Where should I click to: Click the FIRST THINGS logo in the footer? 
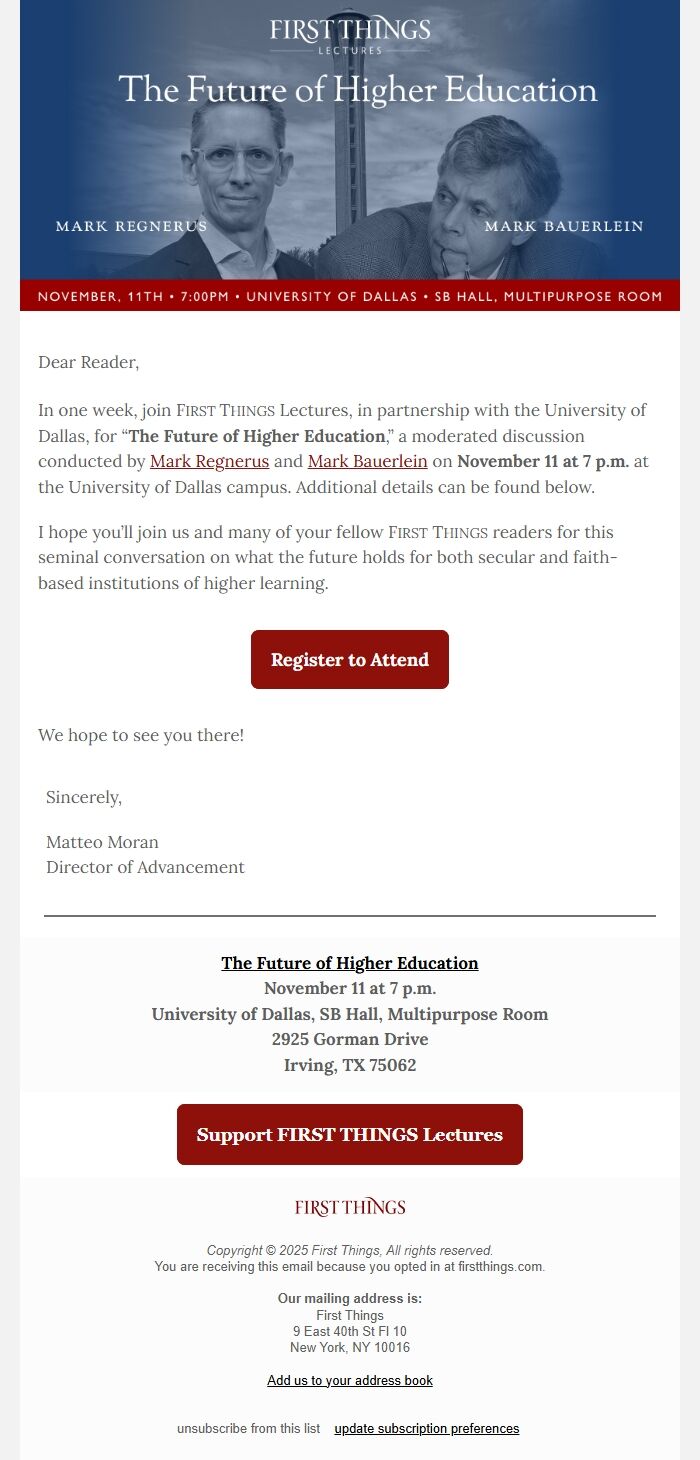[349, 1207]
